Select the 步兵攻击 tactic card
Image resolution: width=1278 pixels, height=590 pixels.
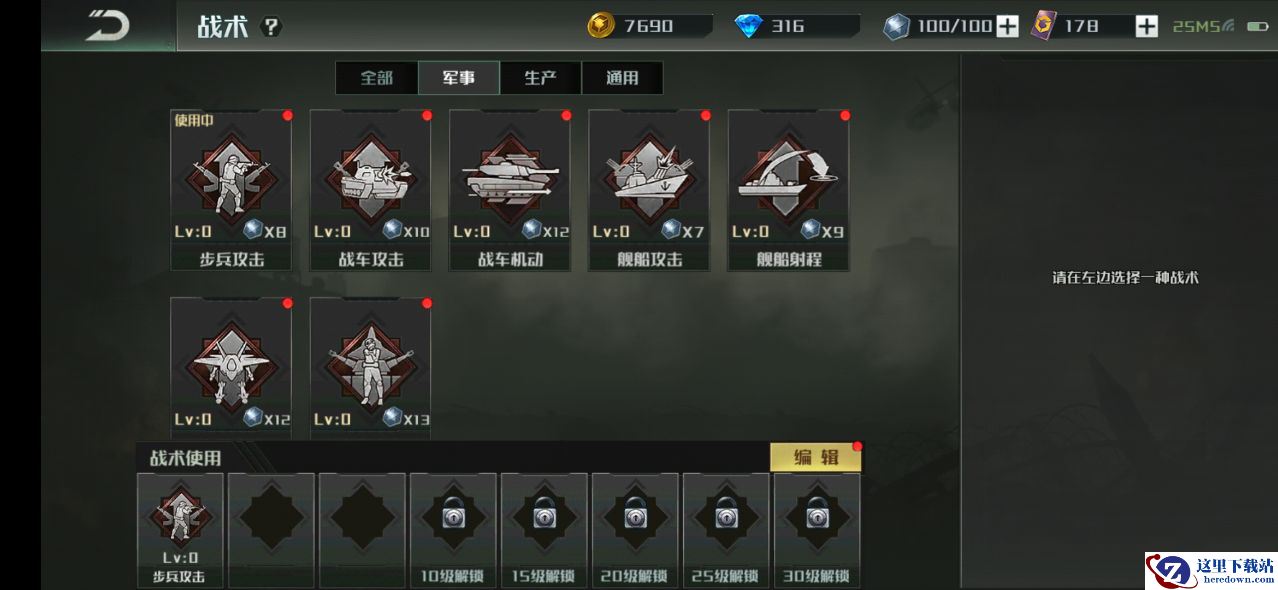coord(231,190)
